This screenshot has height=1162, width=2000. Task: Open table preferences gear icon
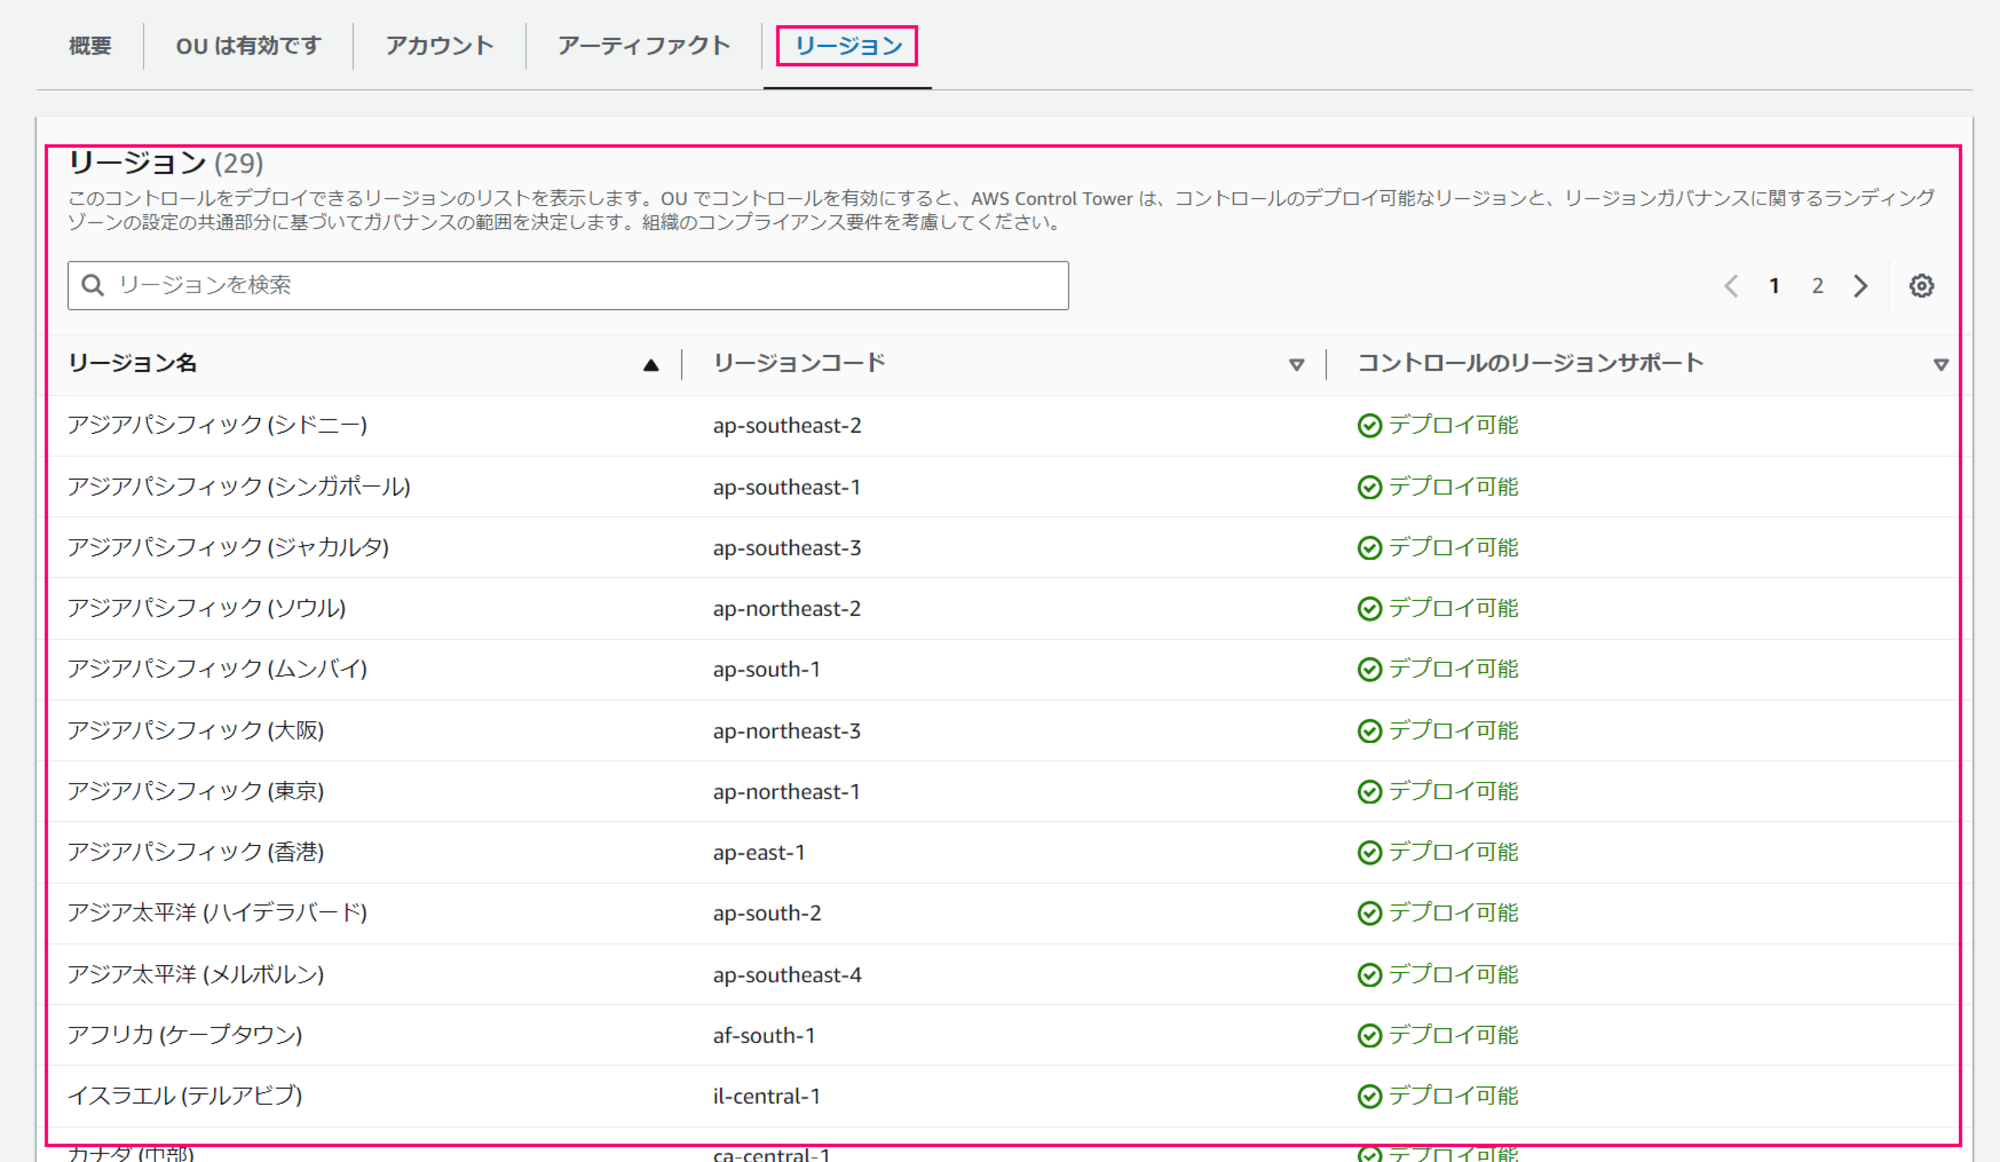click(1921, 286)
